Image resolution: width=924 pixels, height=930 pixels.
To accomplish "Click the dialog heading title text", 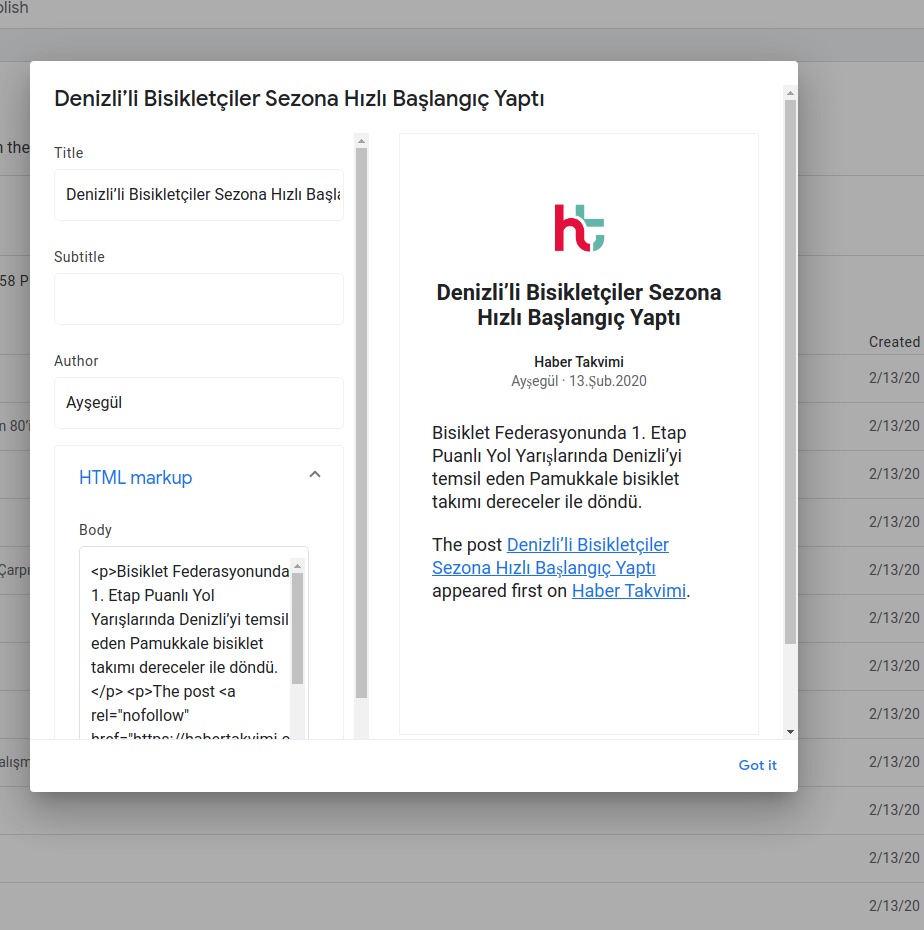I will pyautogui.click(x=299, y=98).
